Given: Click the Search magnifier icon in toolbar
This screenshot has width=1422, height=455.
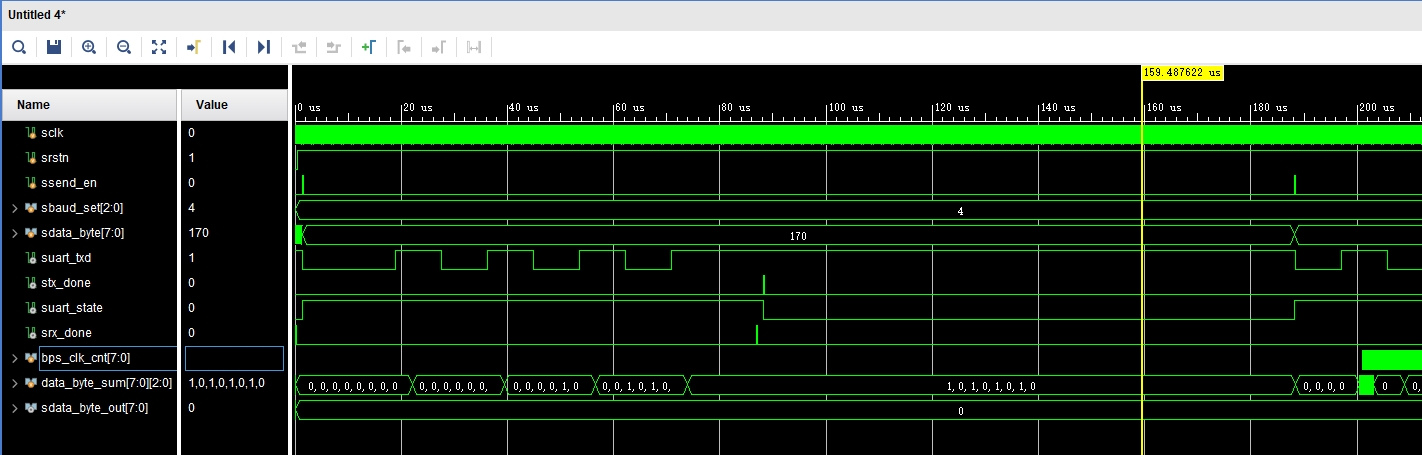Looking at the screenshot, I should click(19, 47).
